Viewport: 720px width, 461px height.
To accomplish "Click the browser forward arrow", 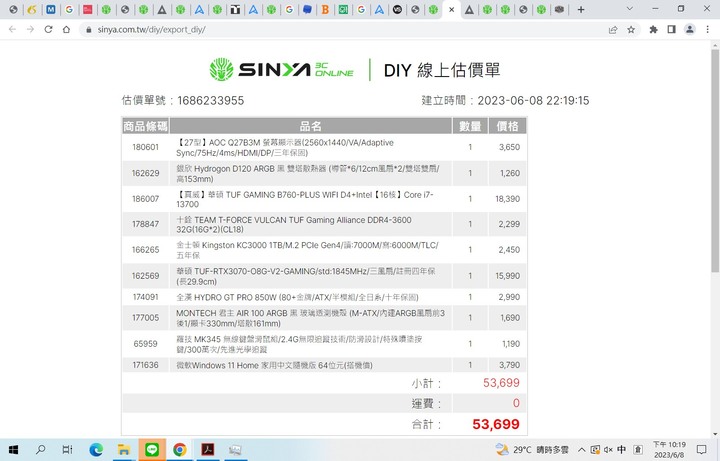I will (x=30, y=29).
